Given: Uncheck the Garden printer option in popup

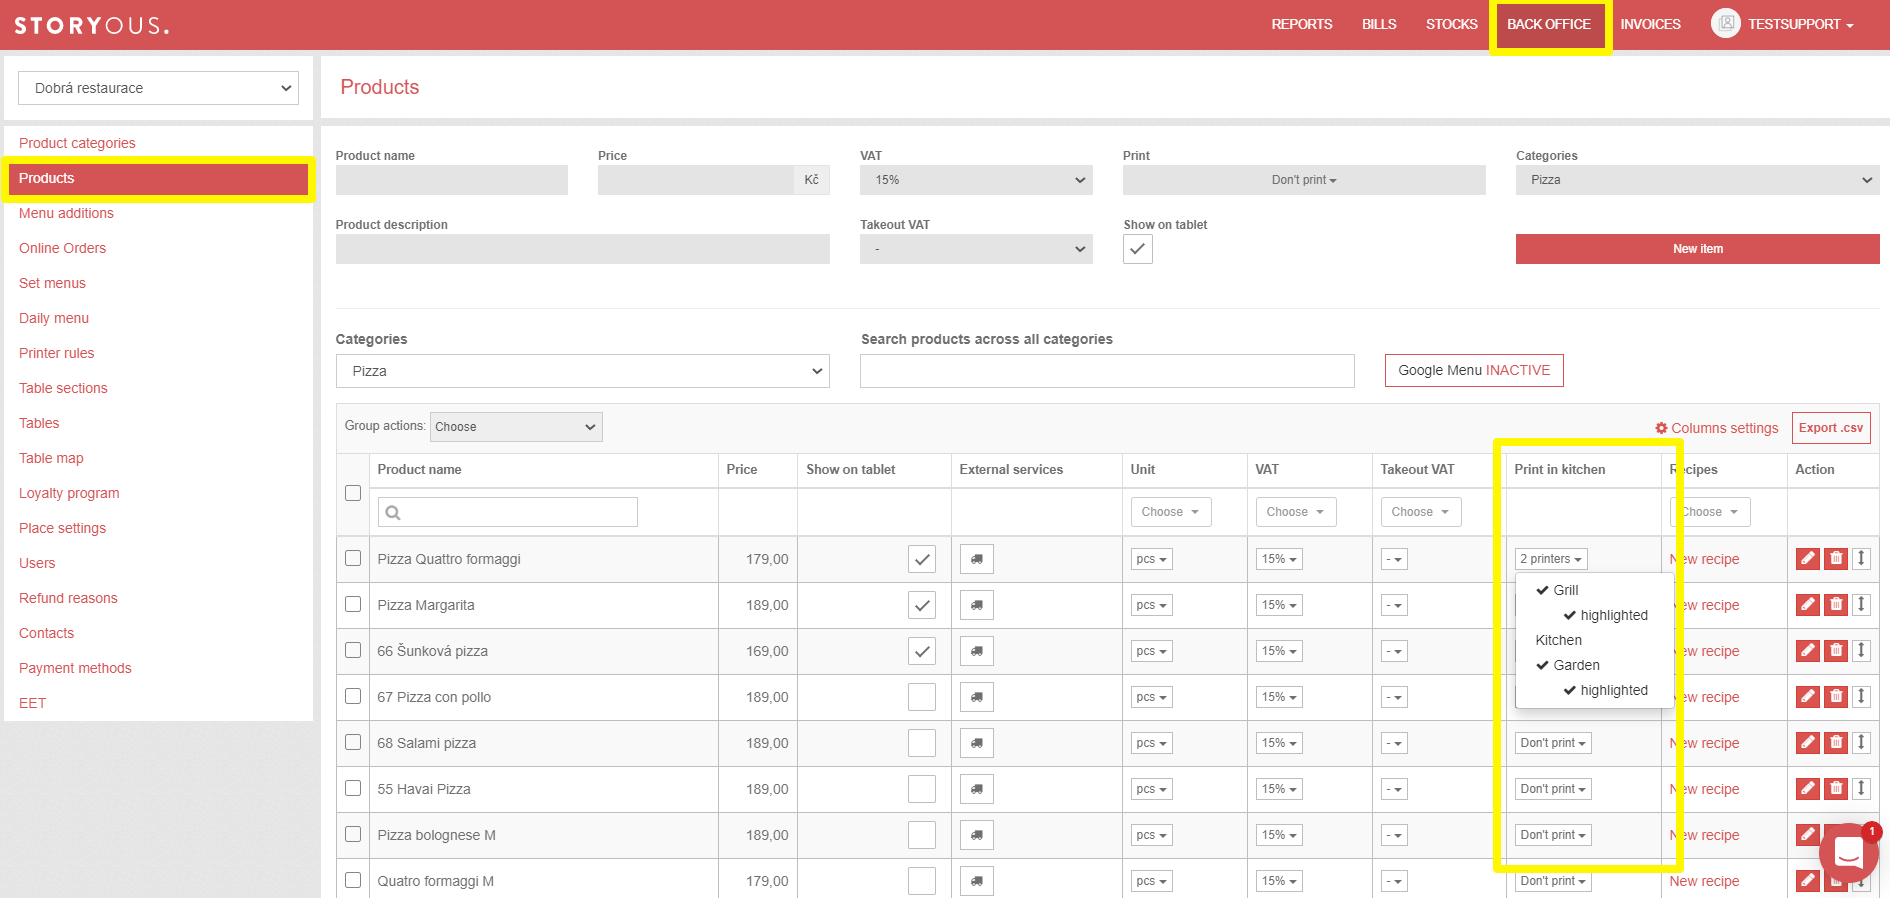Looking at the screenshot, I should pos(1568,665).
